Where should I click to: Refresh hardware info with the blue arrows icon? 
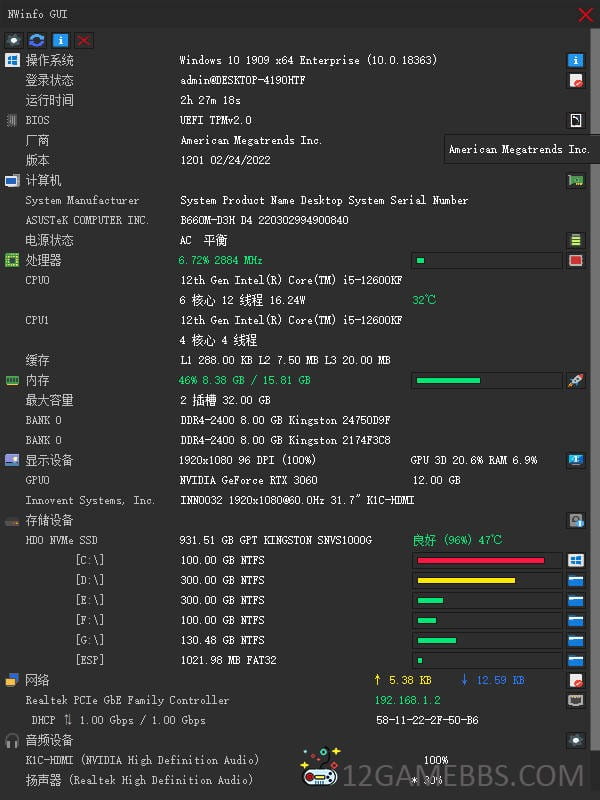point(37,40)
